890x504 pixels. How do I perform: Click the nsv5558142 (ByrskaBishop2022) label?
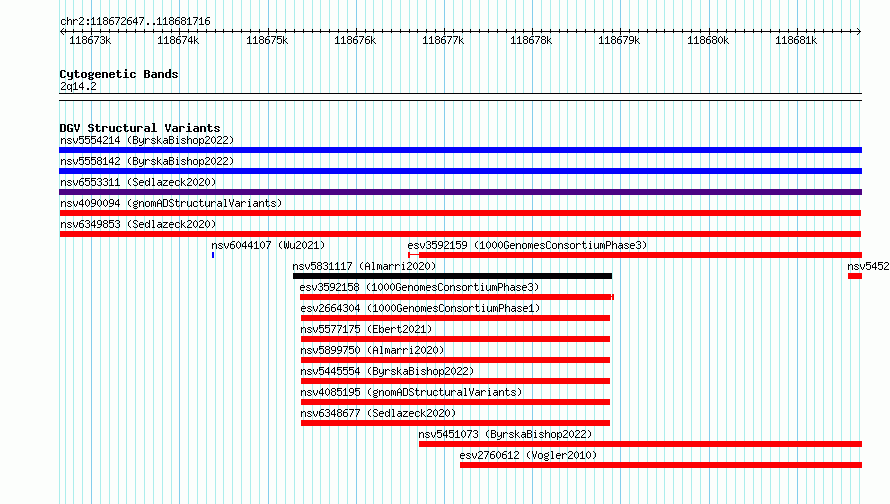click(x=147, y=161)
